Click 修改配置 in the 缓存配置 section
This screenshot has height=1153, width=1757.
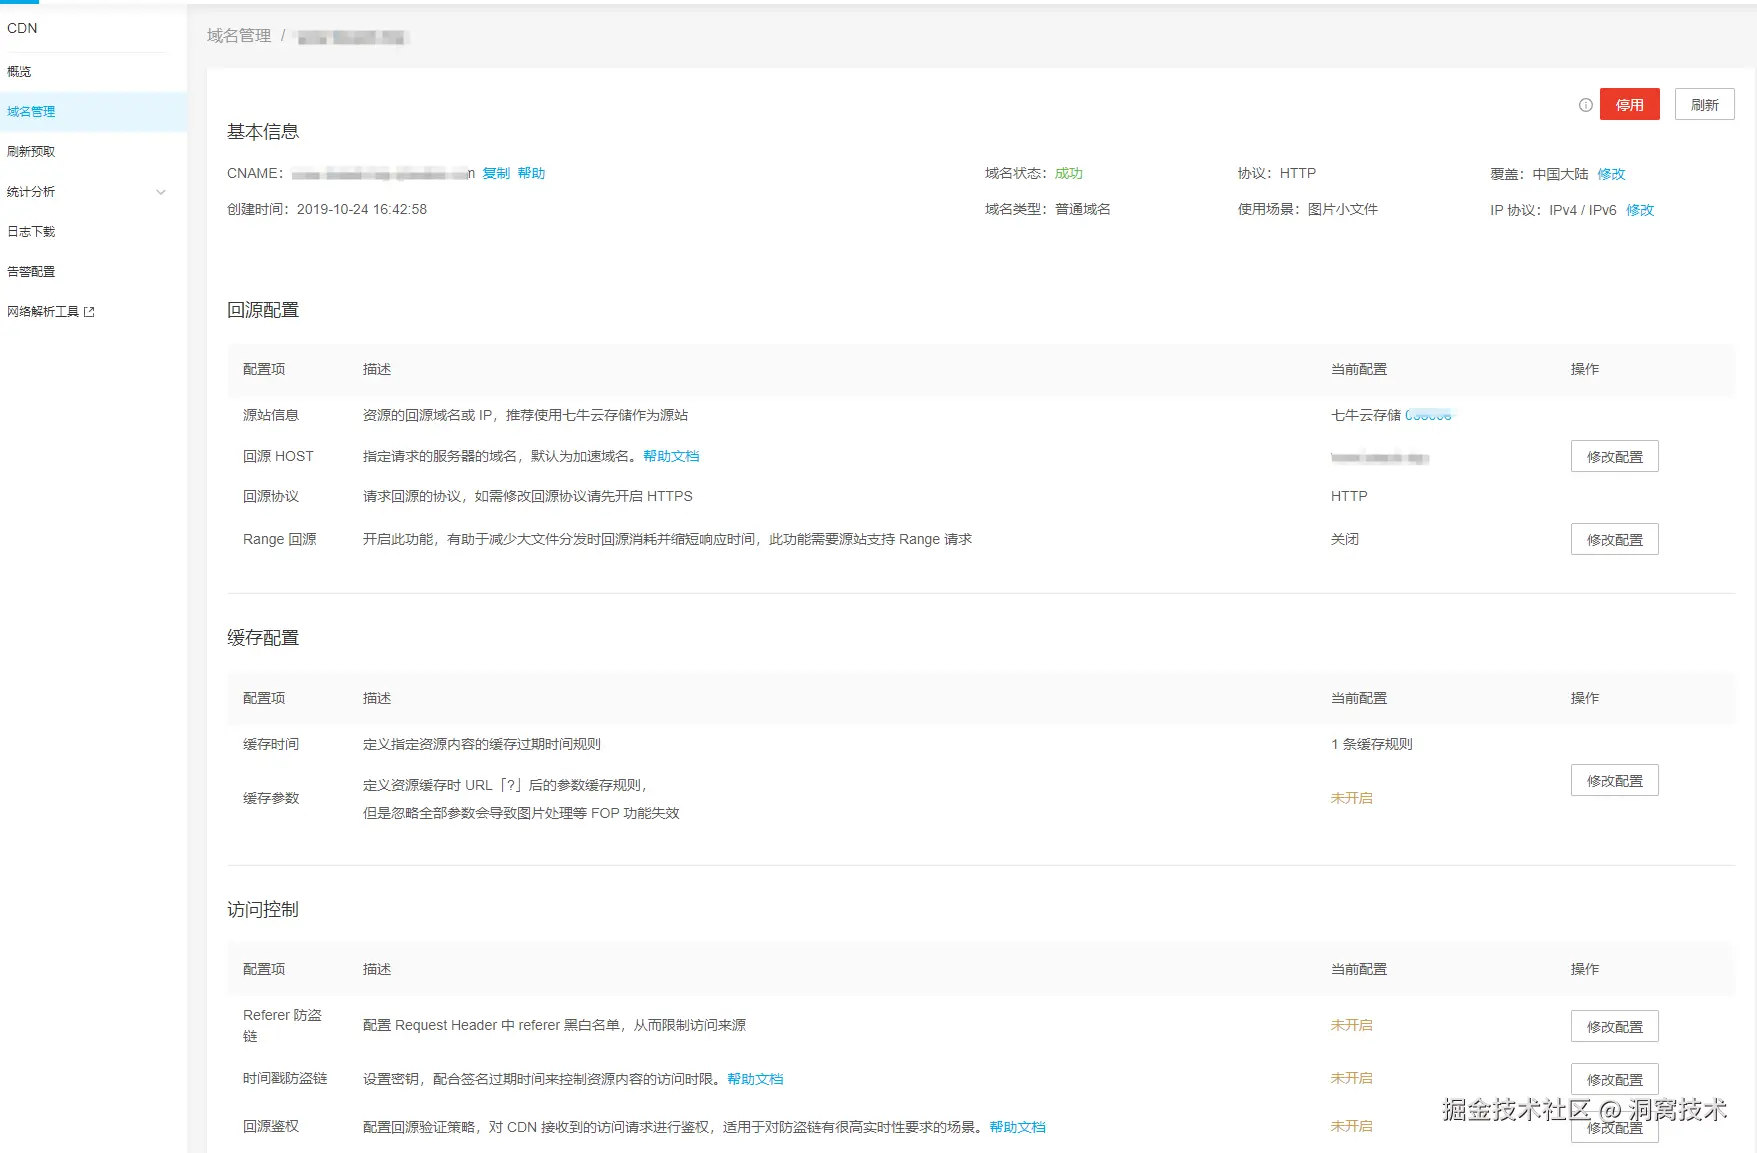(x=1615, y=781)
